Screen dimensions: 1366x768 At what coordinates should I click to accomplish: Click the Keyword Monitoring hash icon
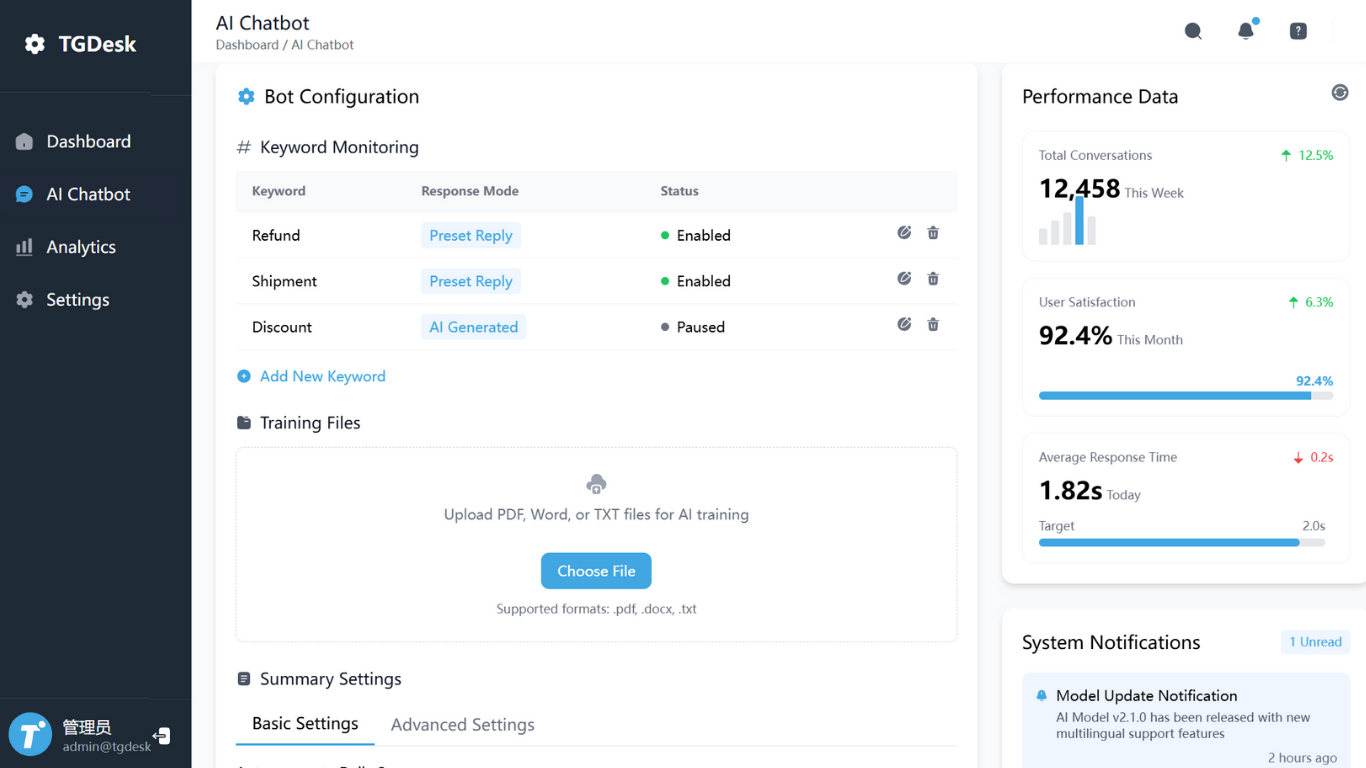[x=243, y=148]
